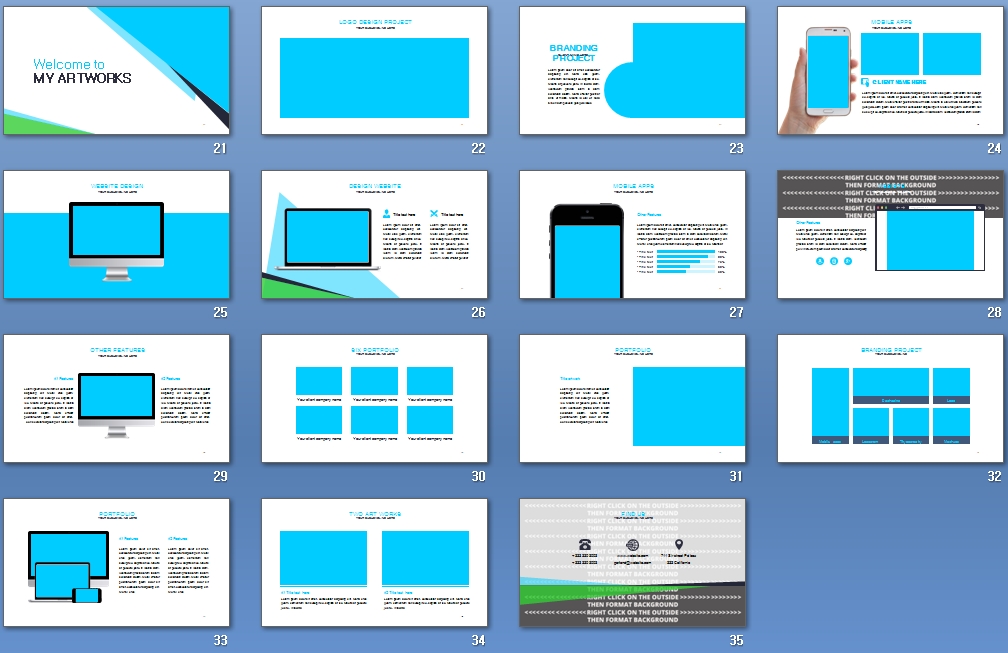Image resolution: width=1008 pixels, height=653 pixels.
Task: Select slide 27 with black iPhone mockup
Action: (633, 234)
